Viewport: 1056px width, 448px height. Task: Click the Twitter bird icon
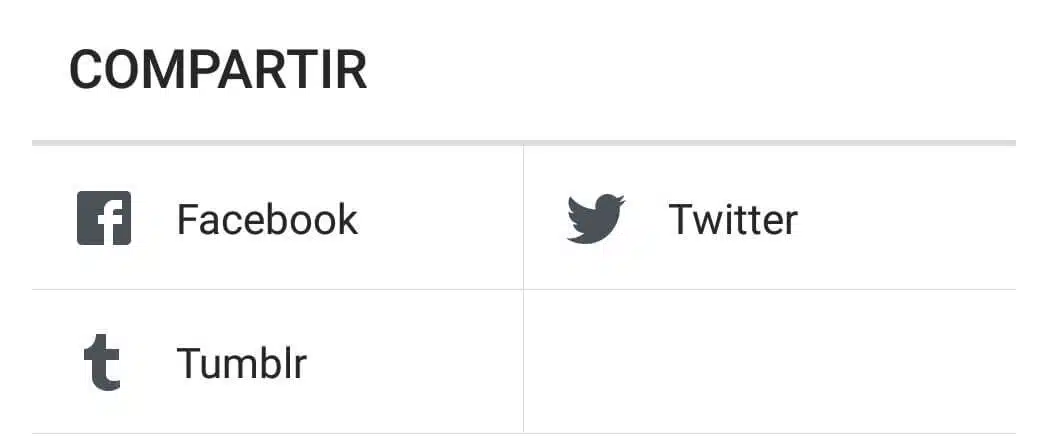click(x=596, y=218)
